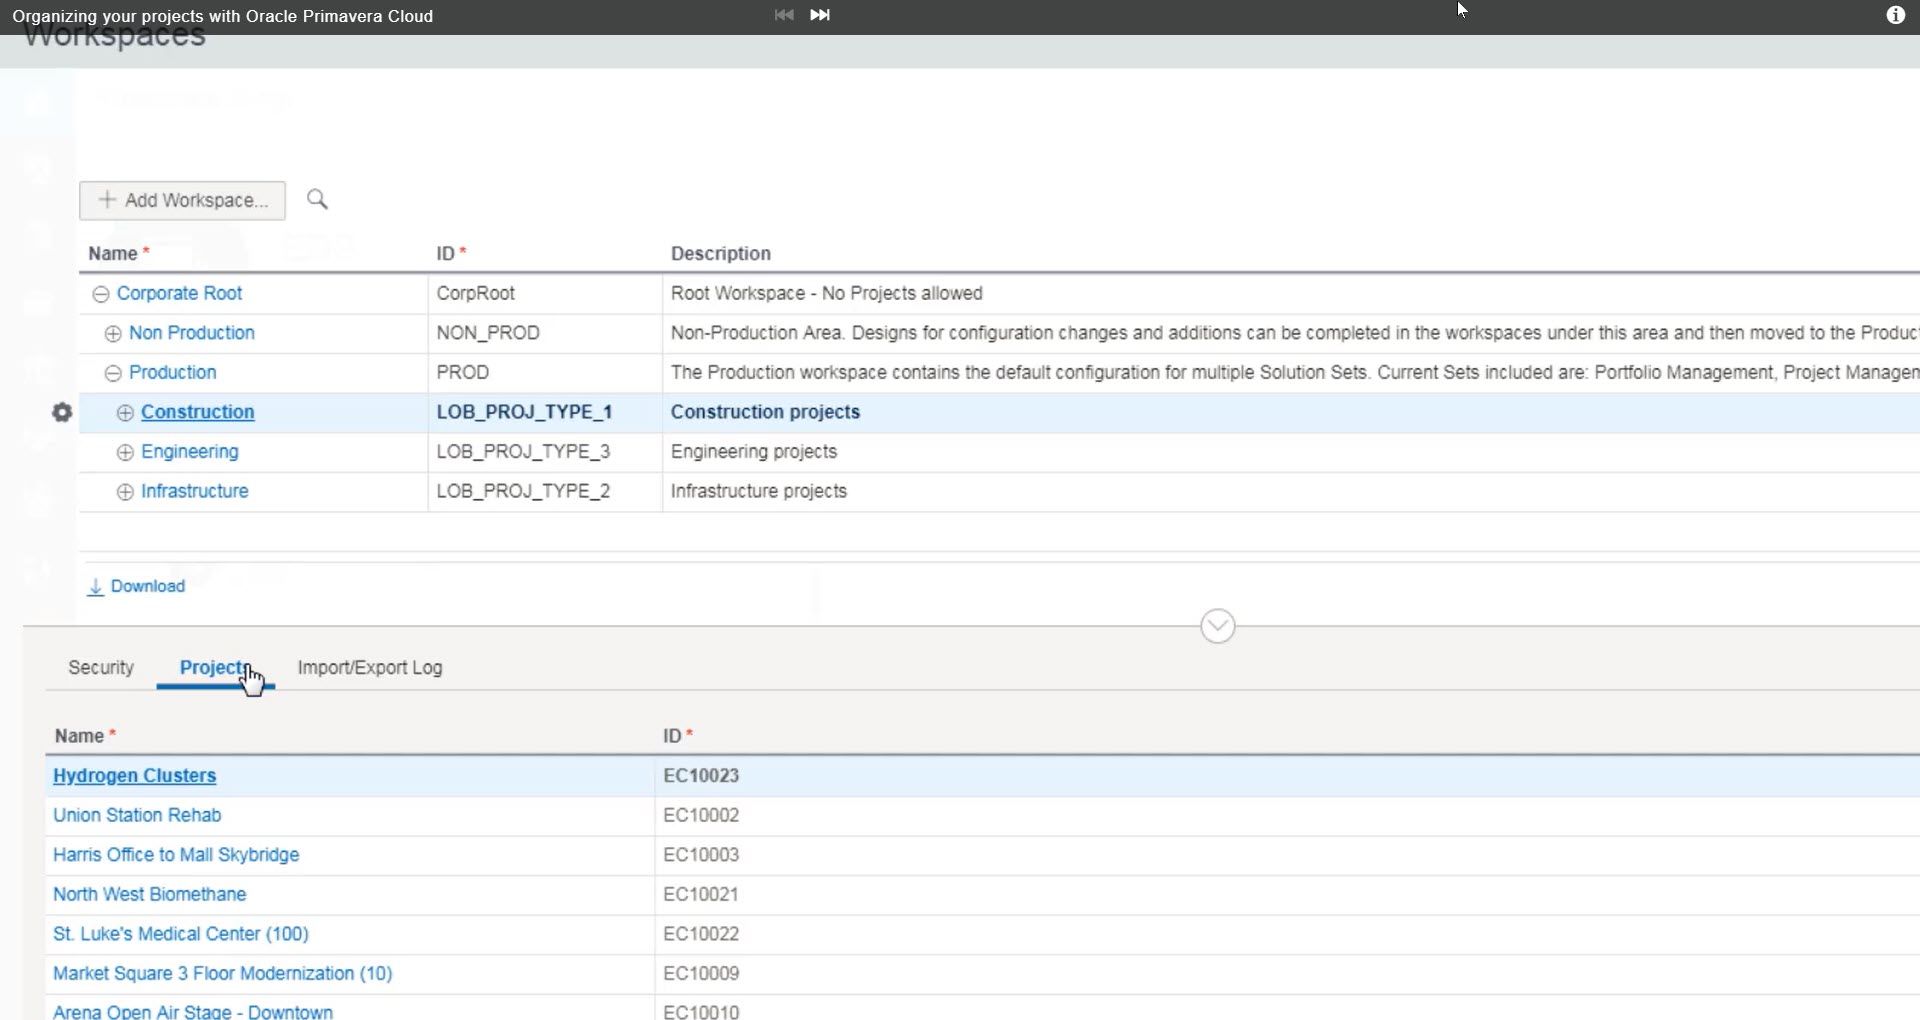Open the Import/Export Log tab
This screenshot has width=1920, height=1020.
point(368,667)
